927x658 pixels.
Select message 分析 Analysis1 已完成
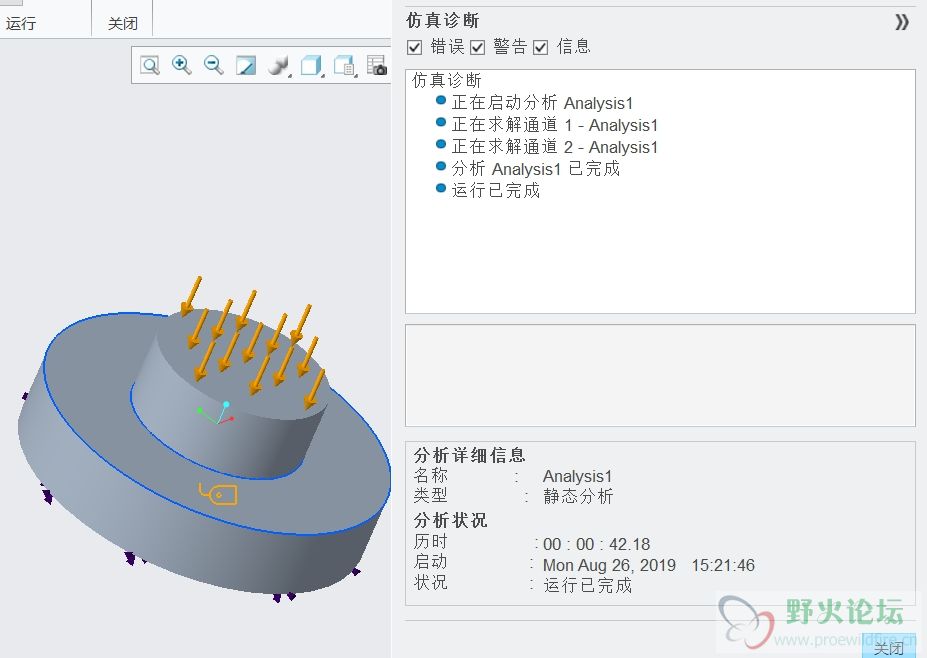tap(536, 168)
